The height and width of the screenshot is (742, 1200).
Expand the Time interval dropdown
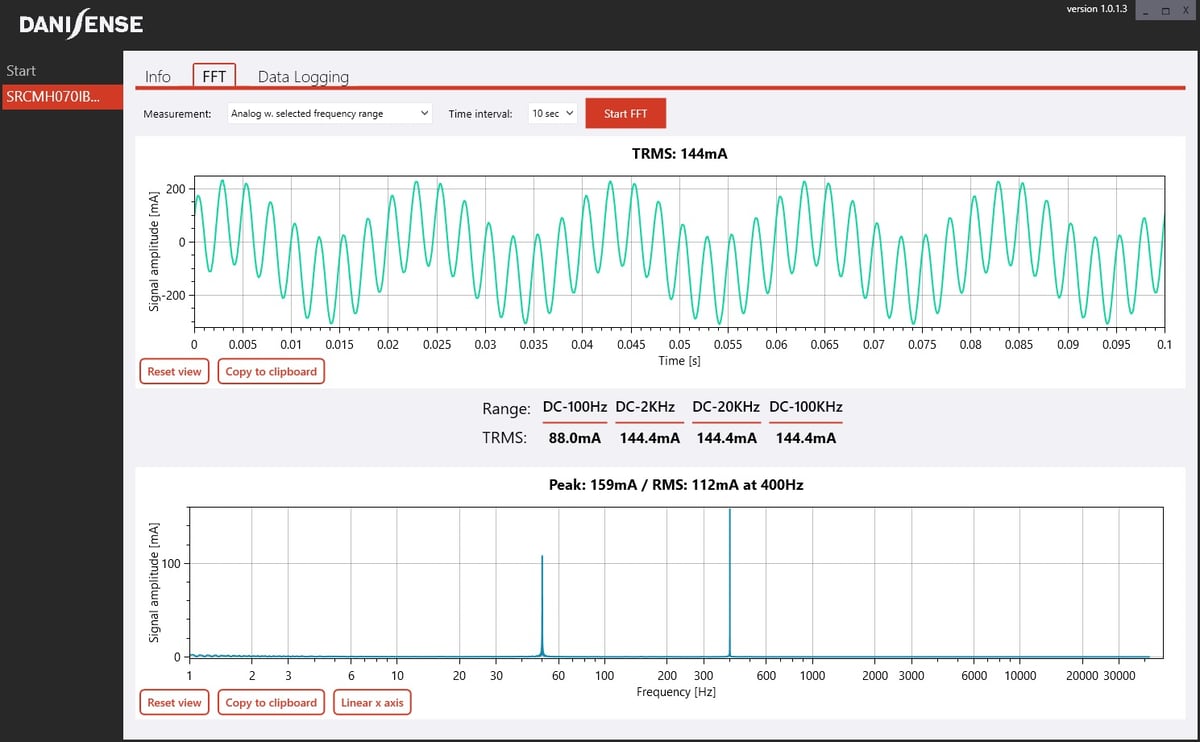coord(552,113)
